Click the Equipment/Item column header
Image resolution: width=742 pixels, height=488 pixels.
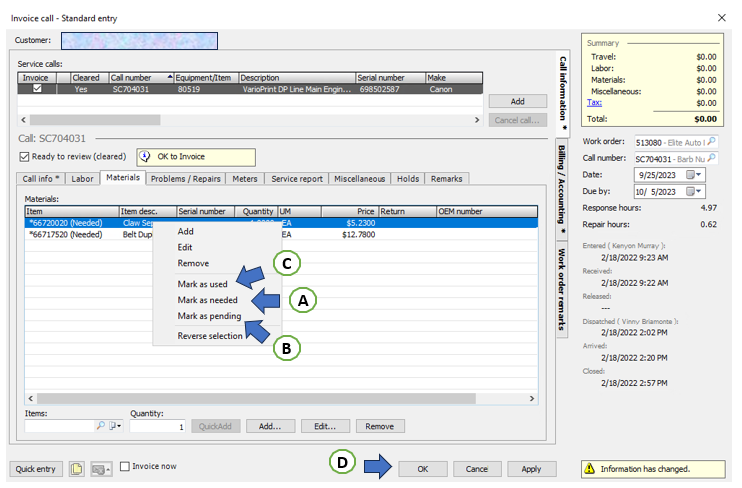206,78
